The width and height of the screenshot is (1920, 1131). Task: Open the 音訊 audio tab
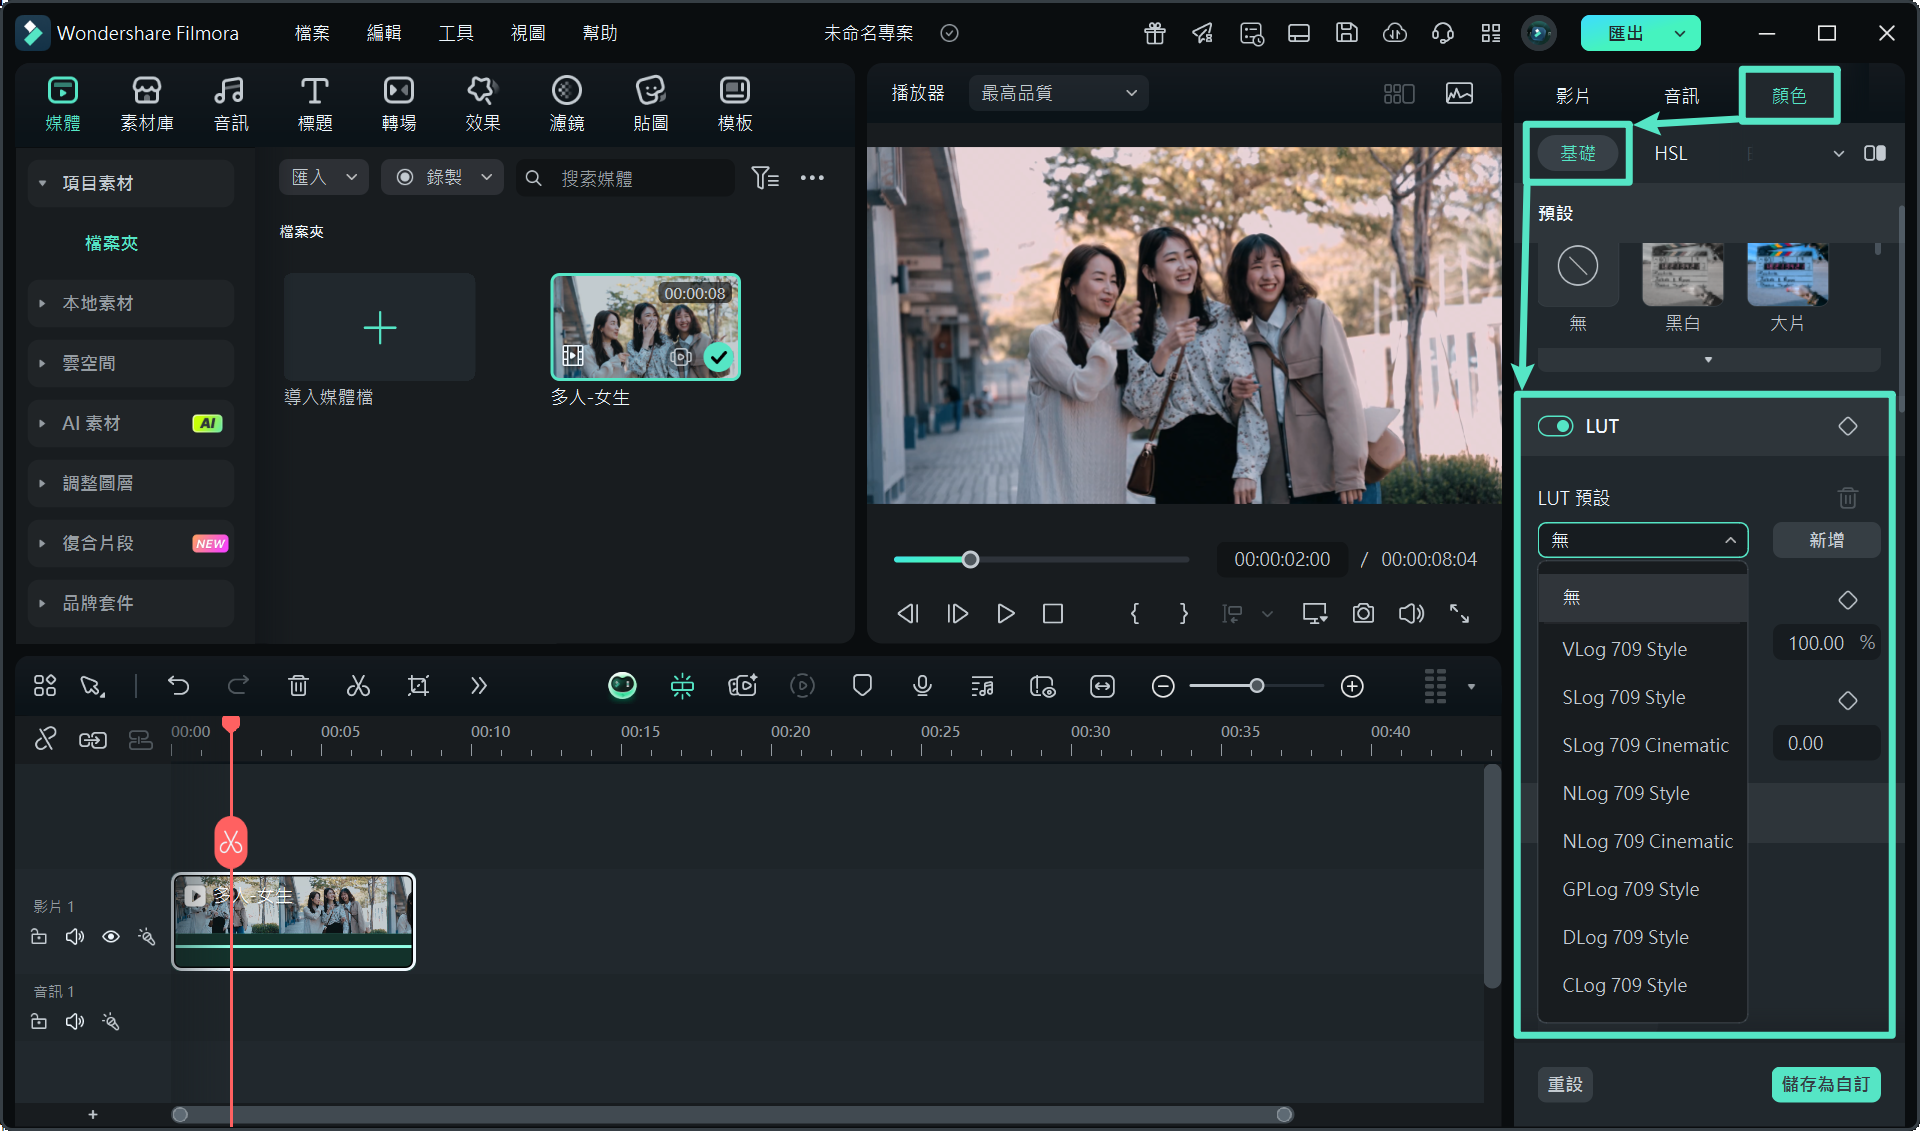tap(230, 104)
